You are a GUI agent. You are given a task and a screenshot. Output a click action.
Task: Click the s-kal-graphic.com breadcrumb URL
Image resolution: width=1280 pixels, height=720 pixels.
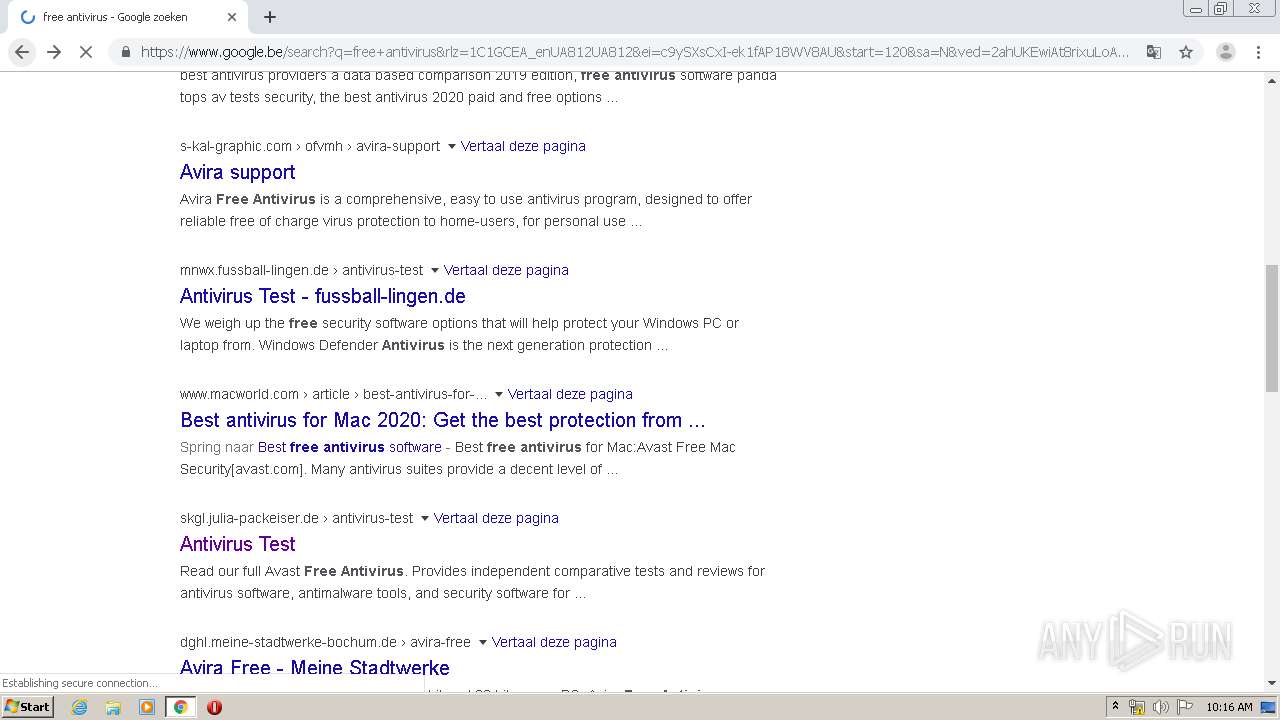[310, 146]
